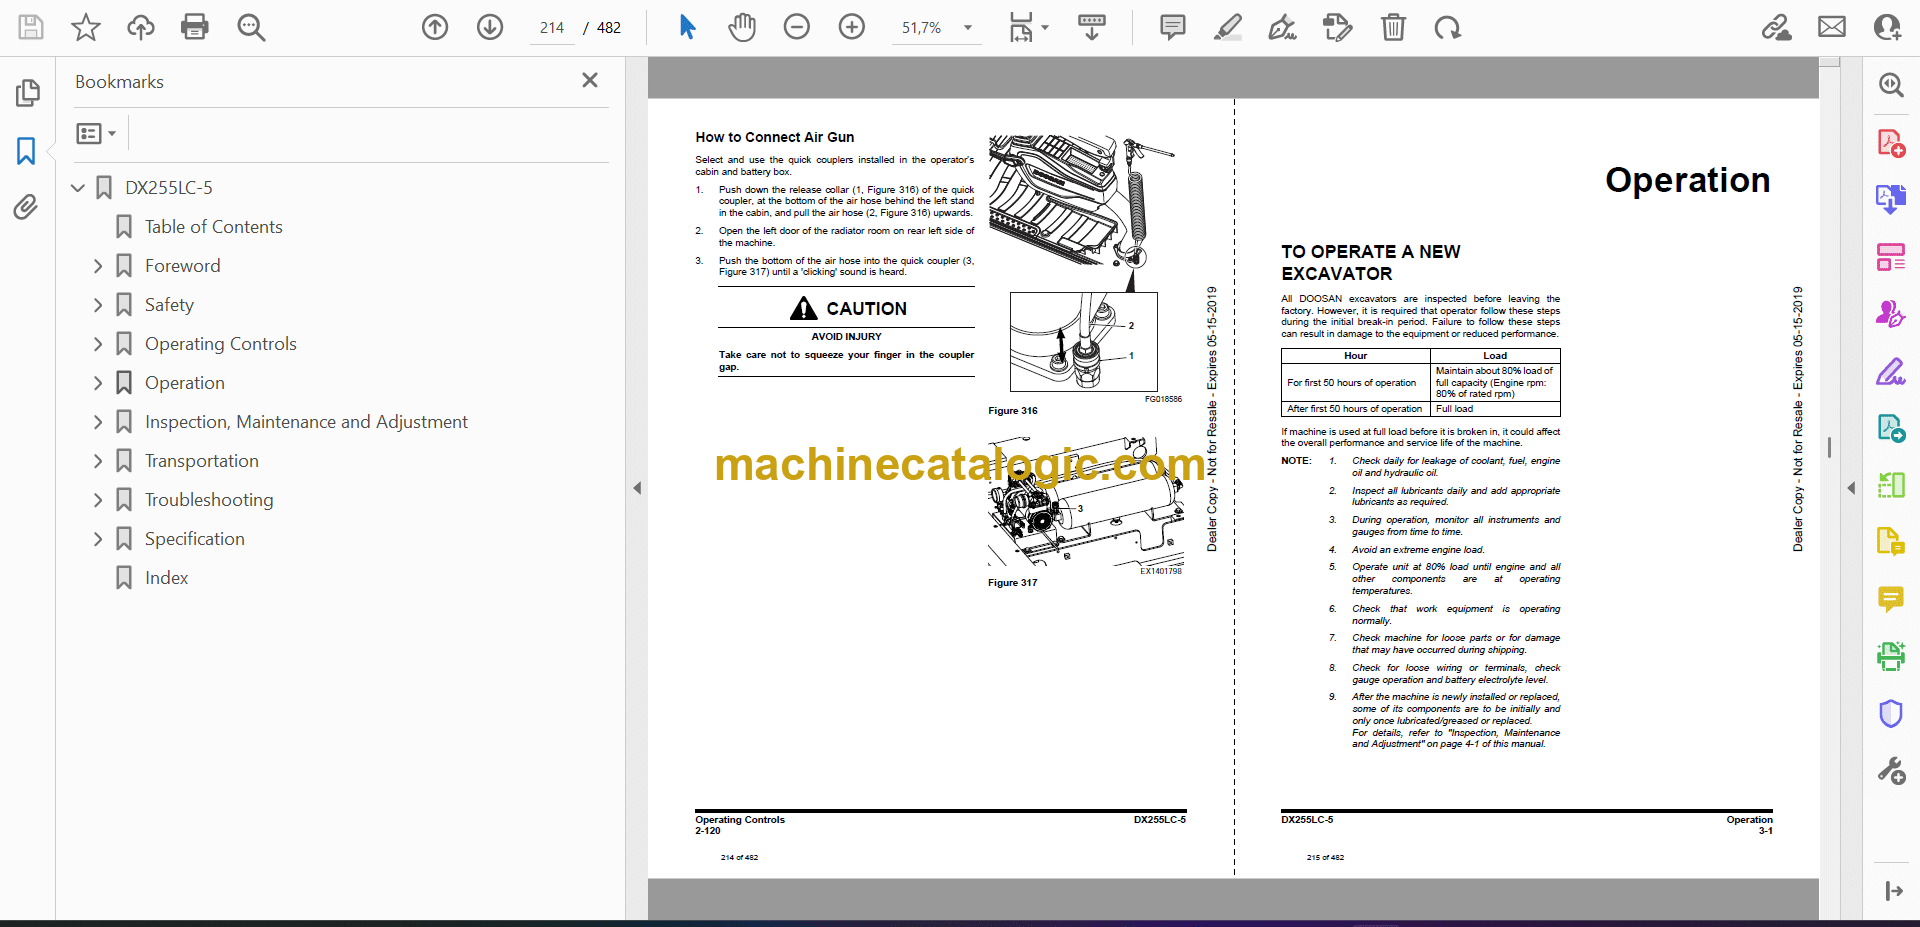Toggle the Bookmarks panel icon
This screenshot has height=927, width=1920.
(26, 151)
